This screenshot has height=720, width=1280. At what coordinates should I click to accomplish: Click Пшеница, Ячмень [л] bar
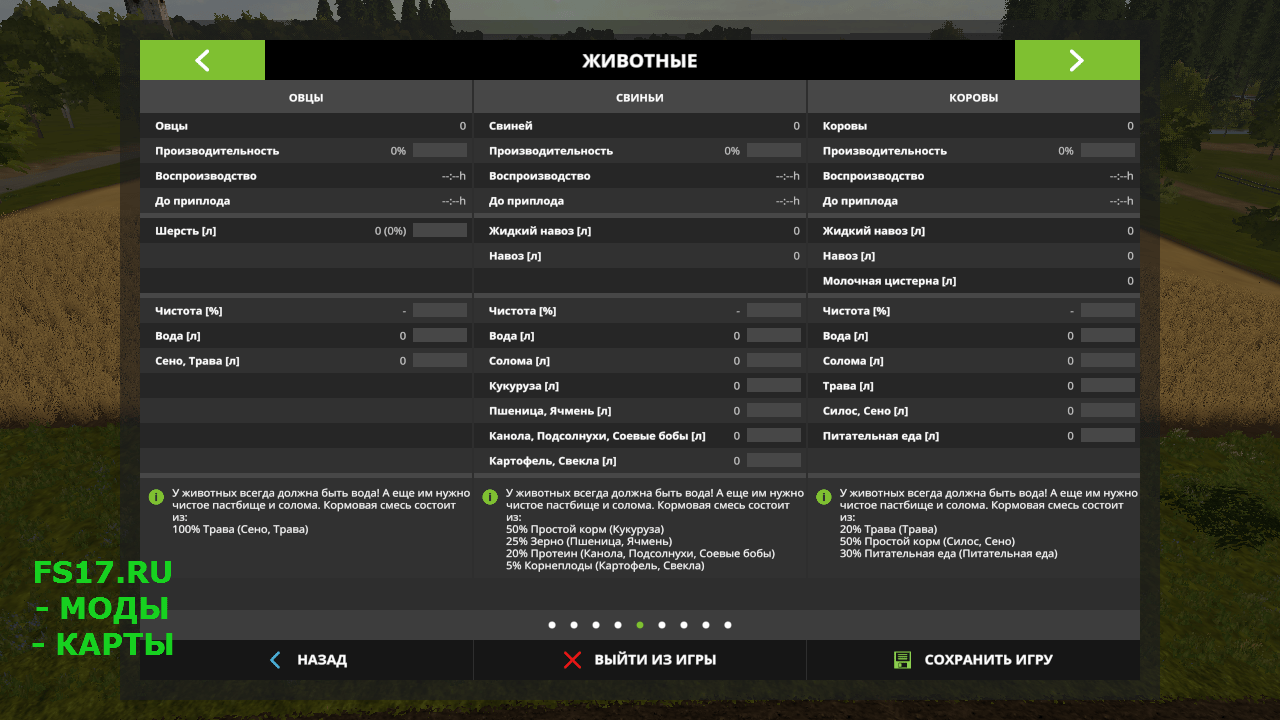click(774, 411)
